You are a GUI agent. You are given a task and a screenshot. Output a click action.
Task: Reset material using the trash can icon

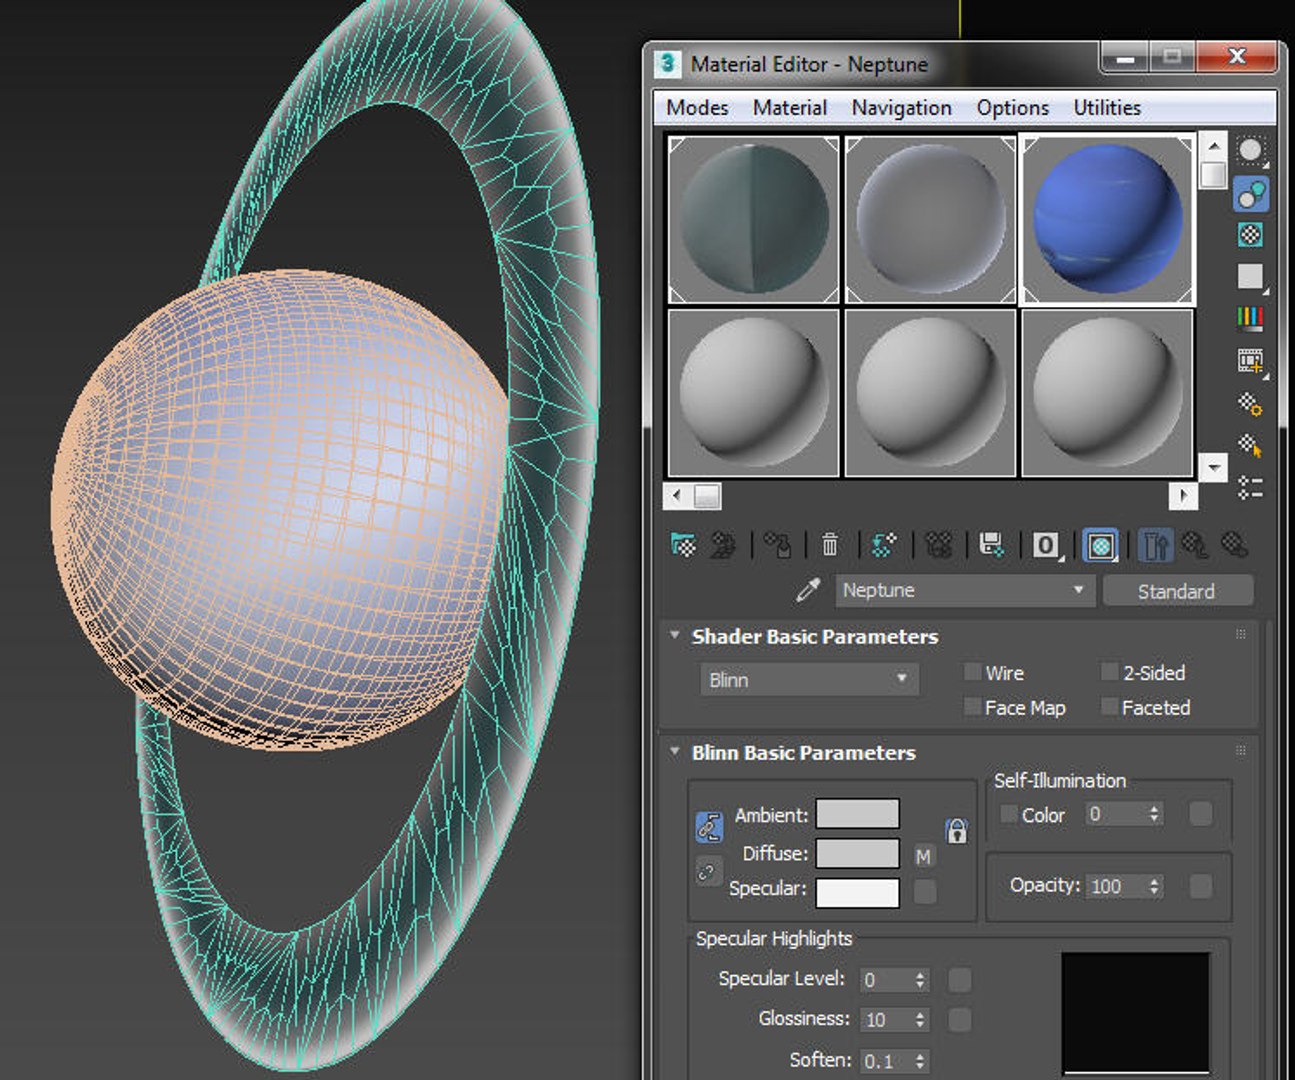(x=830, y=545)
